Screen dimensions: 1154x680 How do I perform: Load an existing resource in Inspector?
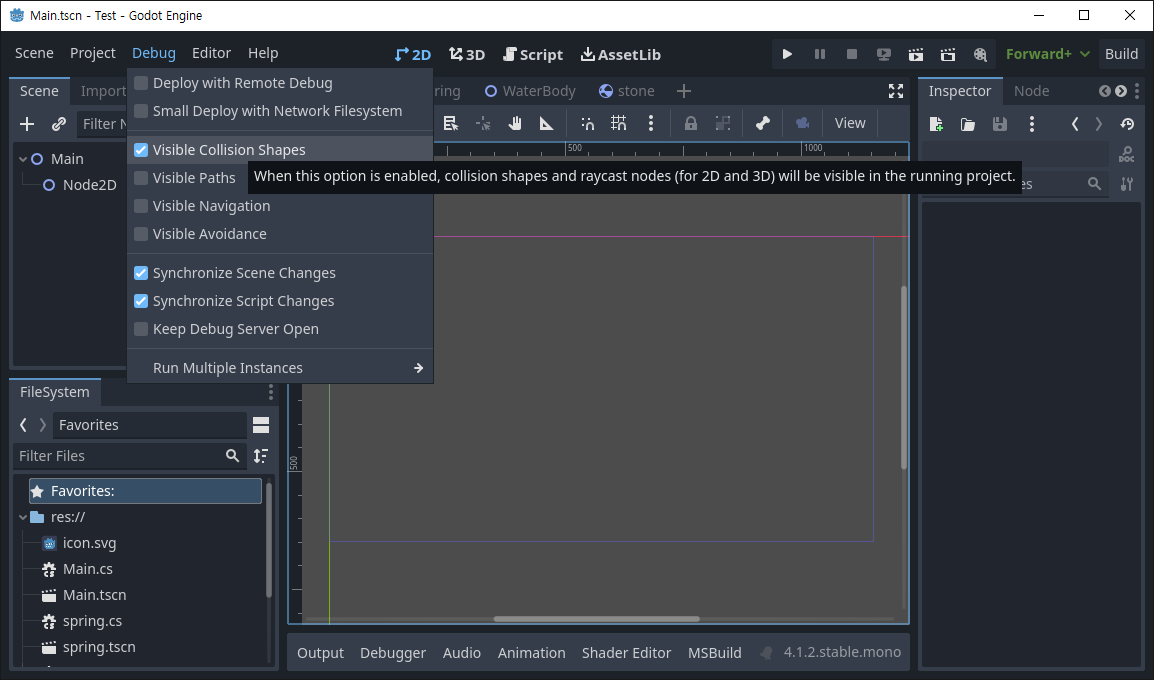(x=968, y=124)
